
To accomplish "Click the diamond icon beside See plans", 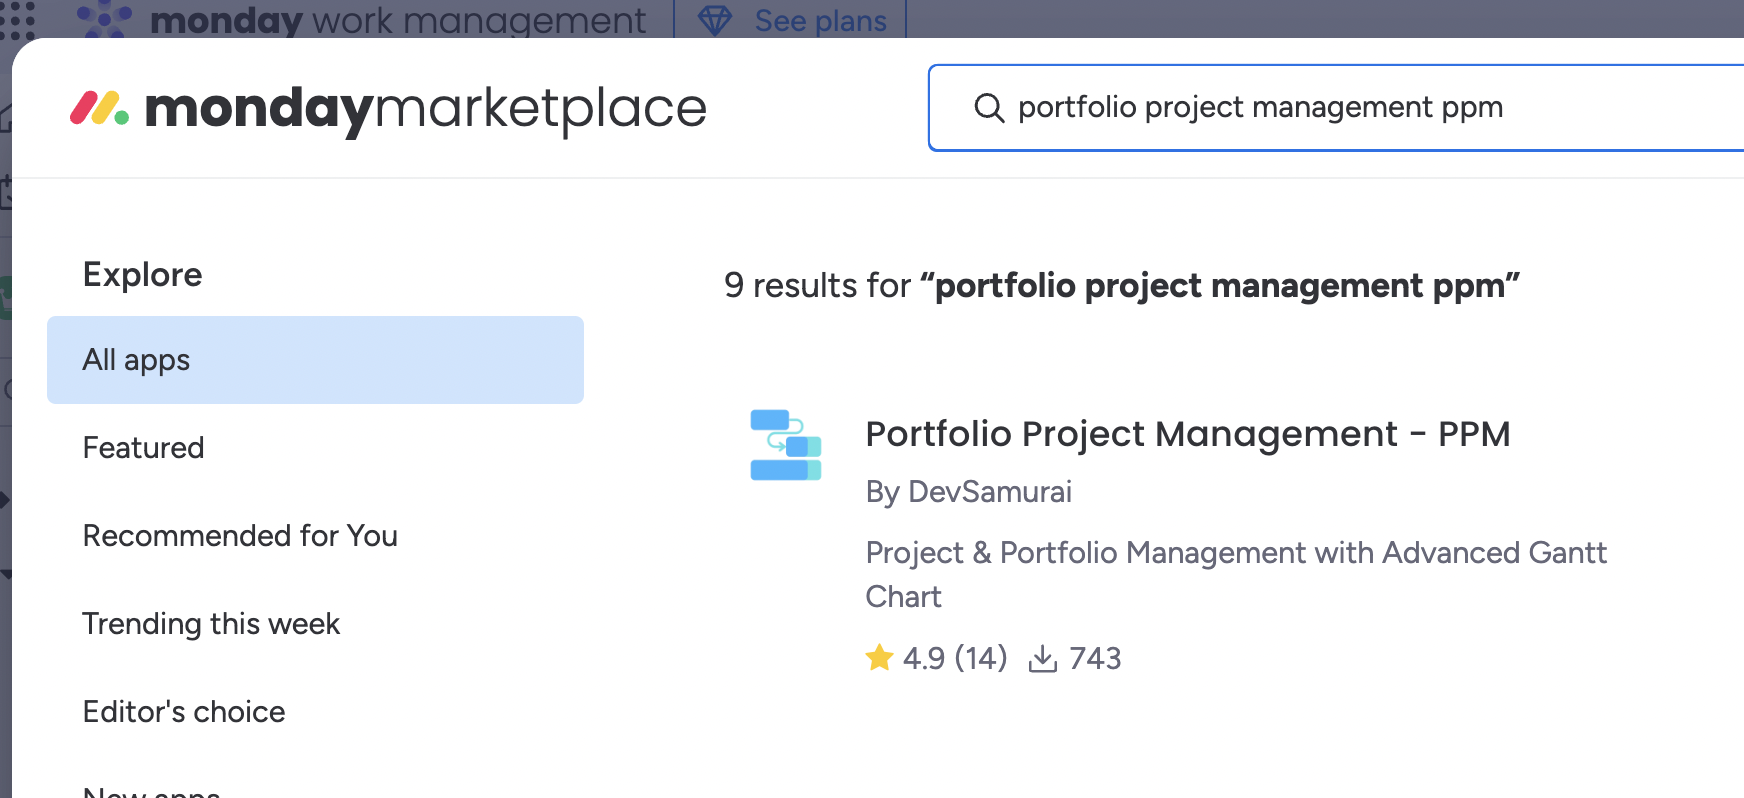I will tap(714, 20).
